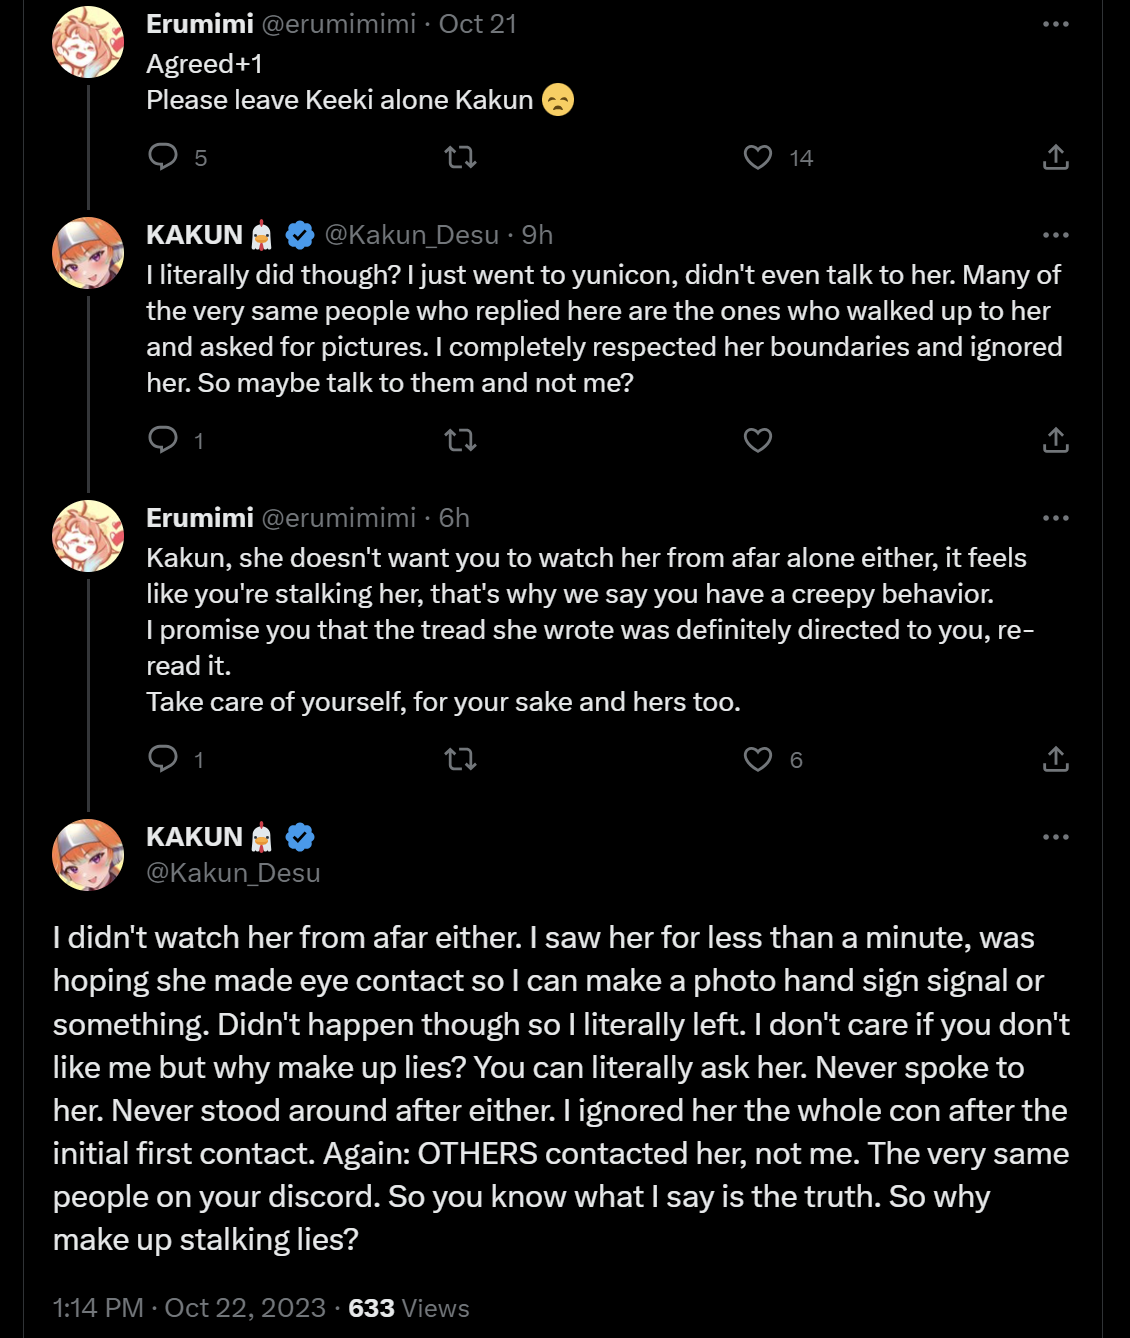Retweet Erumimi's 'Agreed+1' tweet
Screen dimensions: 1130x1338
tap(460, 157)
